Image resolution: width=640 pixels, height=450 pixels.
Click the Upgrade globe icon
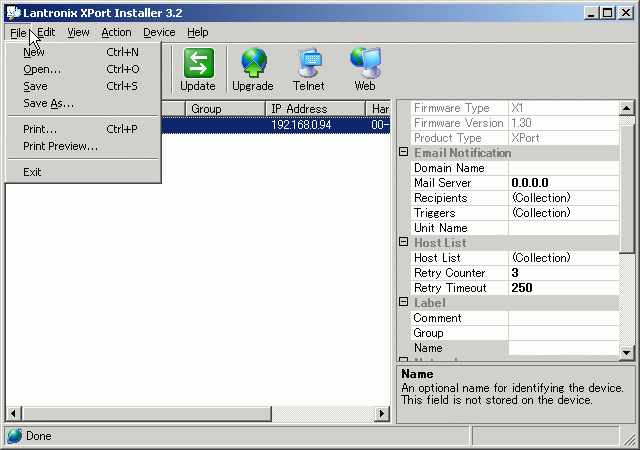pos(253,62)
